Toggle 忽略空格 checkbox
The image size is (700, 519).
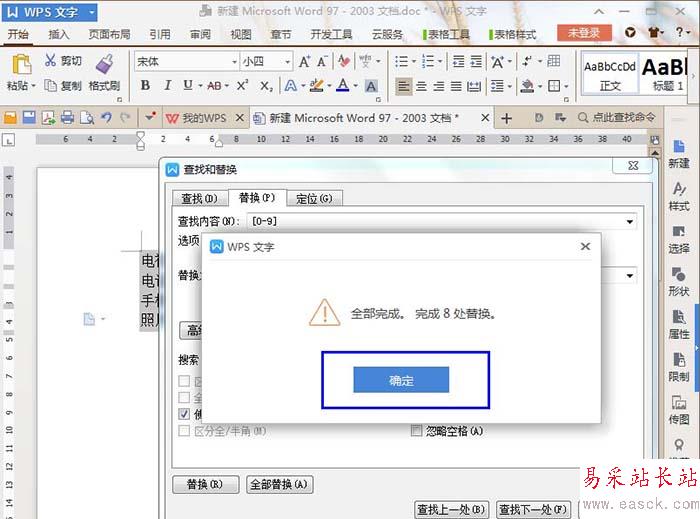pos(416,431)
